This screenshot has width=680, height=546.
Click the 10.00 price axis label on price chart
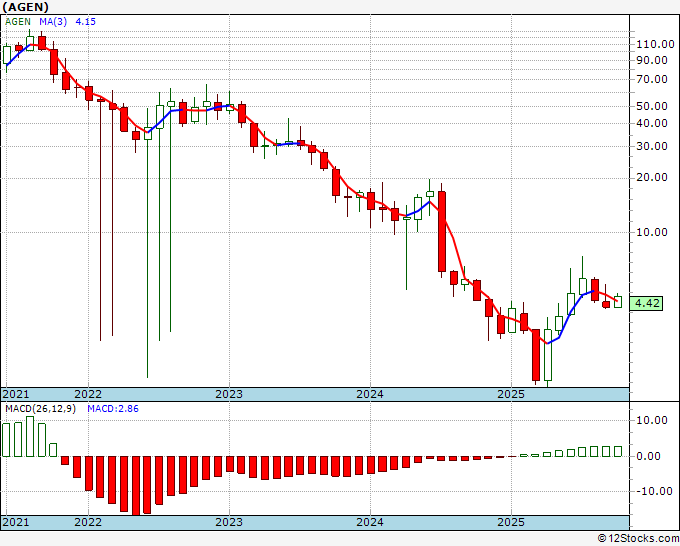[652, 232]
